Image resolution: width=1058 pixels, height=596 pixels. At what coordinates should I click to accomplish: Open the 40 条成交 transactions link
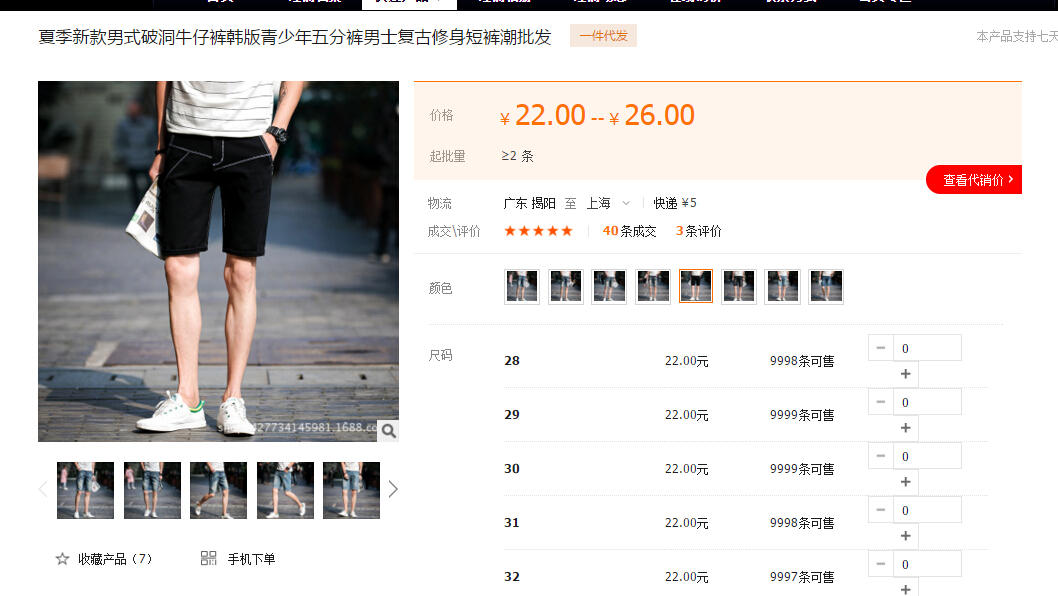pos(629,231)
